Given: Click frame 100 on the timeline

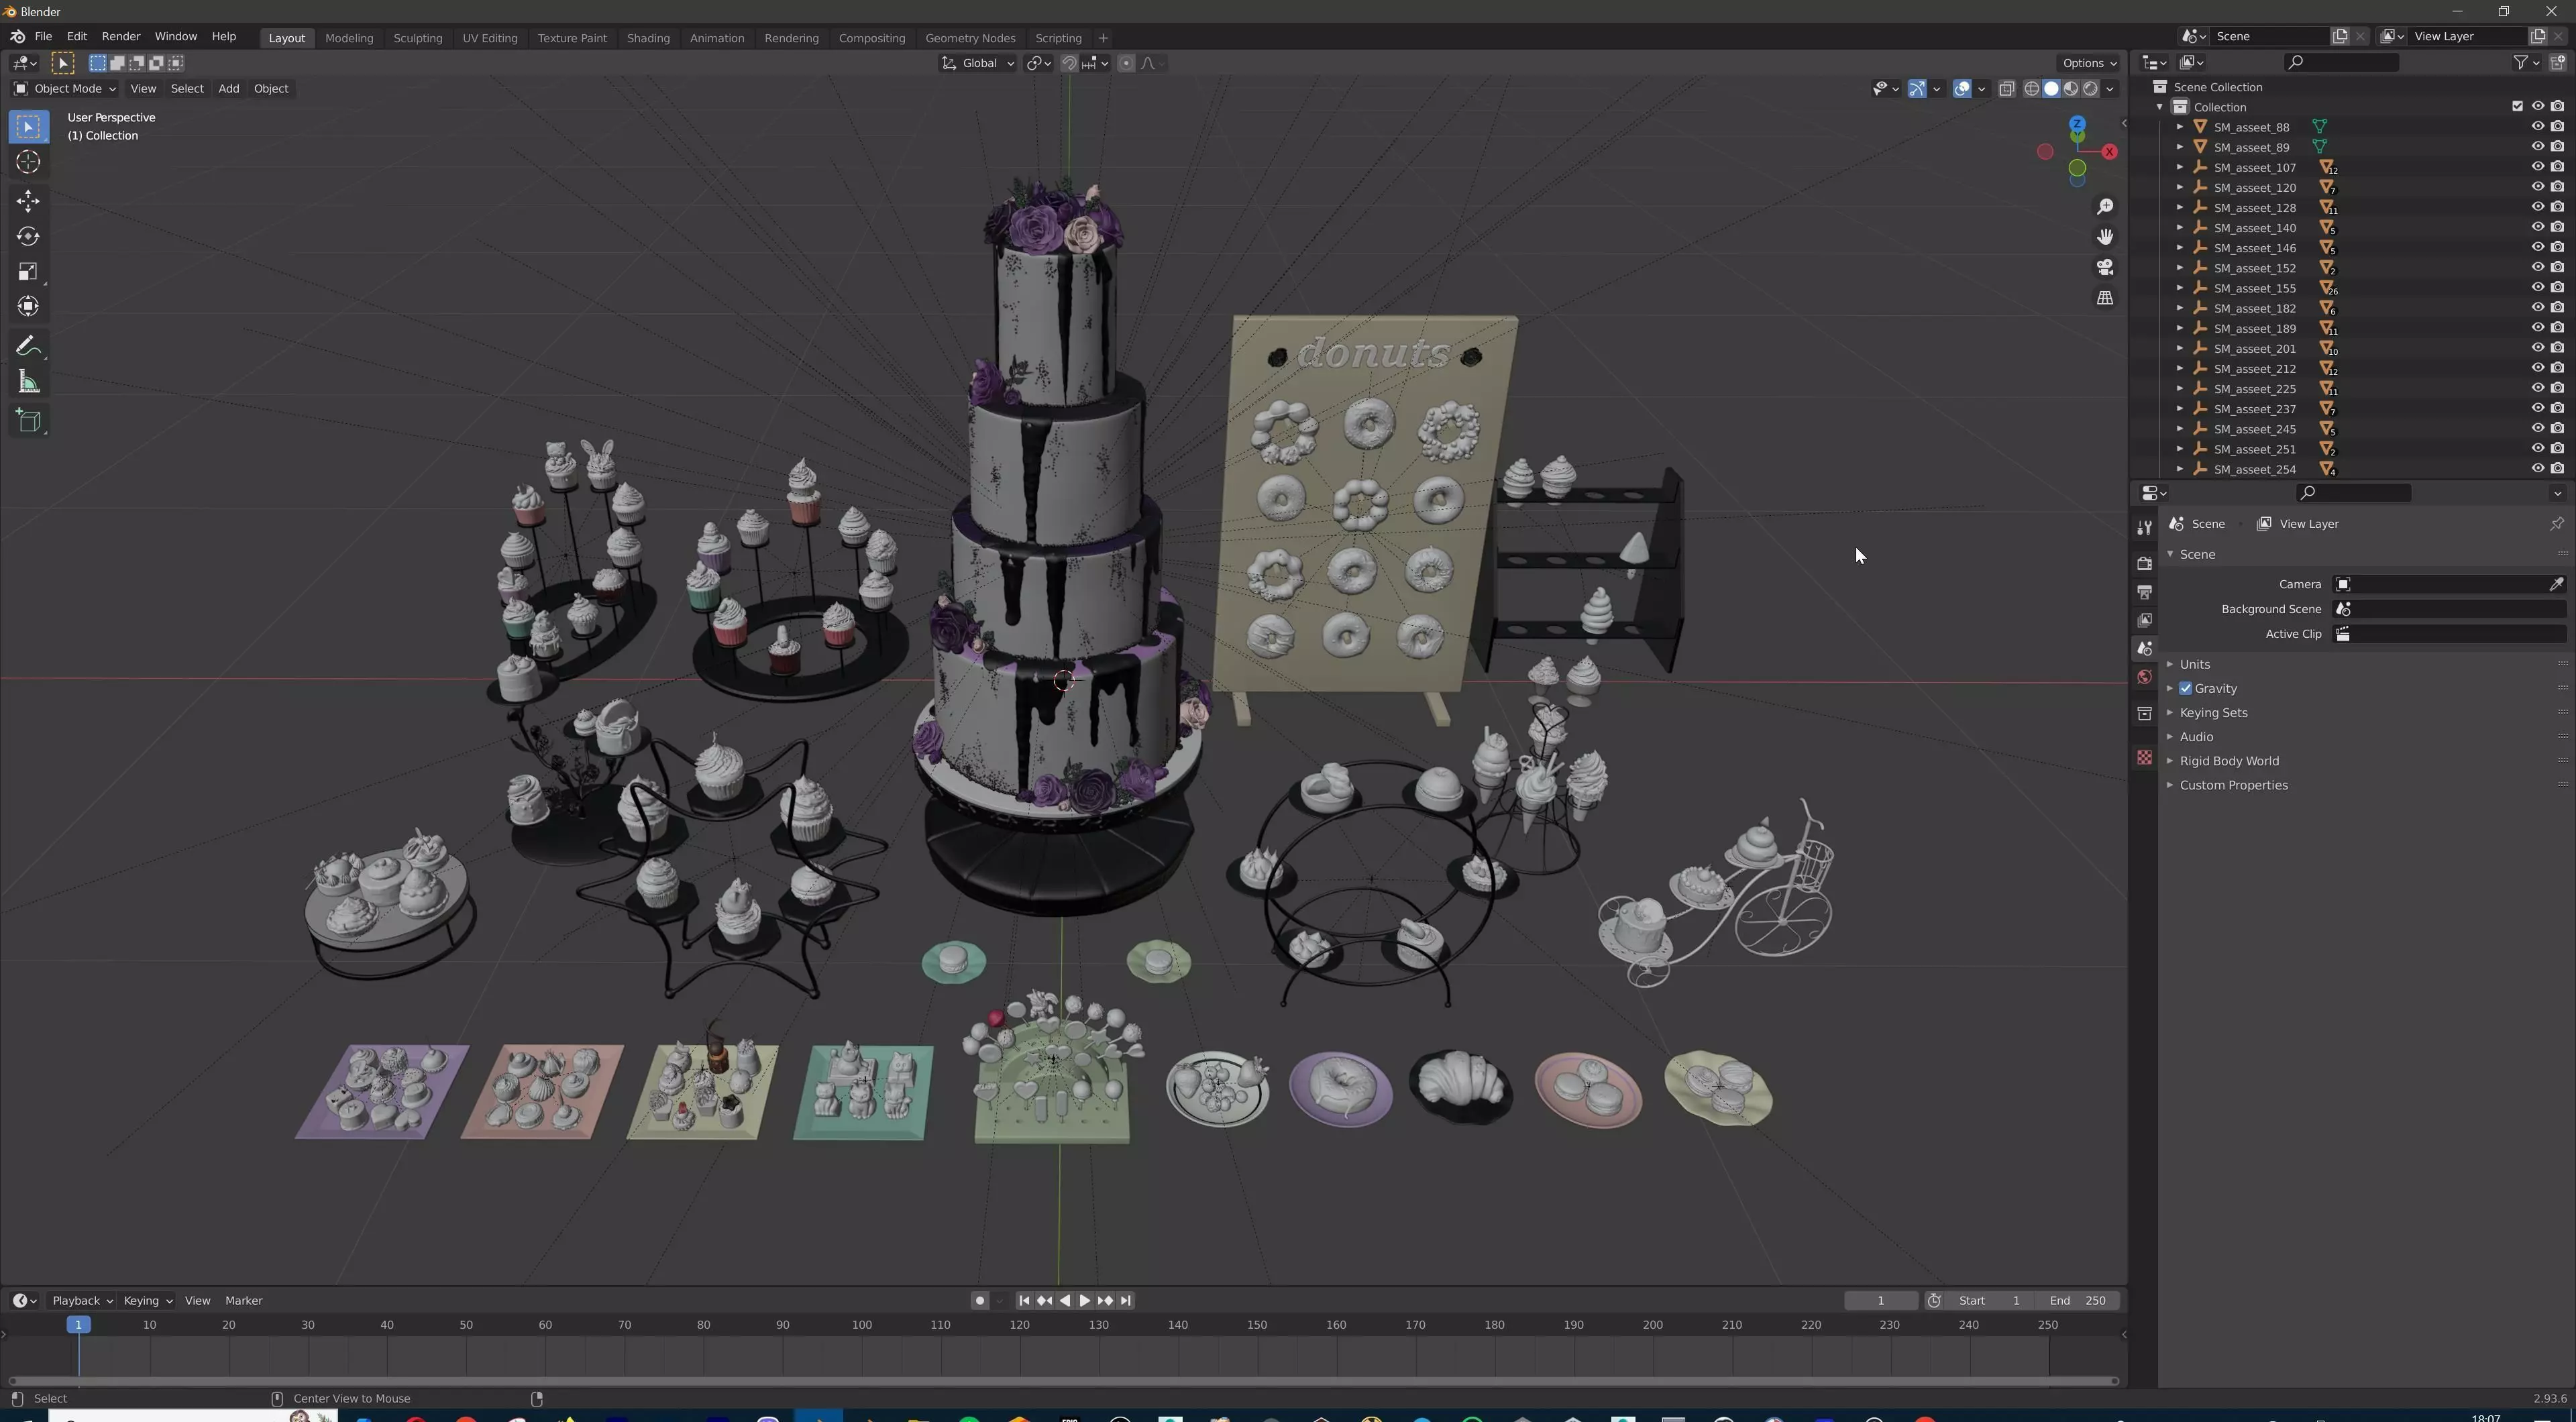Looking at the screenshot, I should 861,1325.
